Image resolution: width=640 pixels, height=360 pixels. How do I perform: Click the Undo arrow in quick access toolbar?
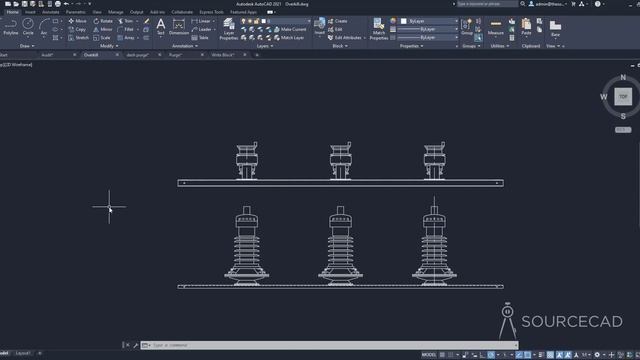(x=66, y=4)
